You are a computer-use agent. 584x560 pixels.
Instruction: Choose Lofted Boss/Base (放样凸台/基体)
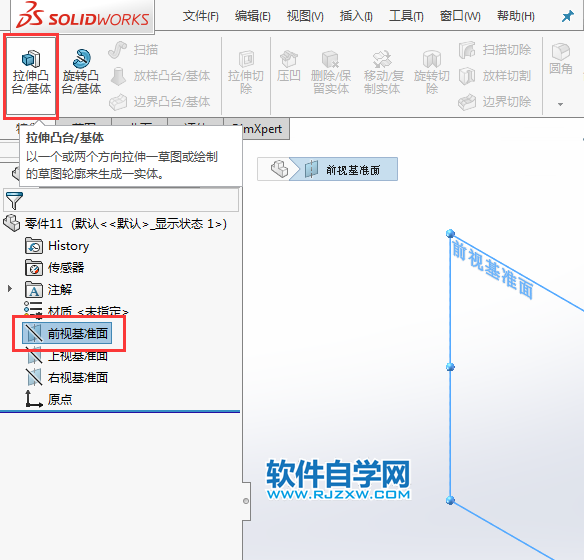click(x=161, y=76)
